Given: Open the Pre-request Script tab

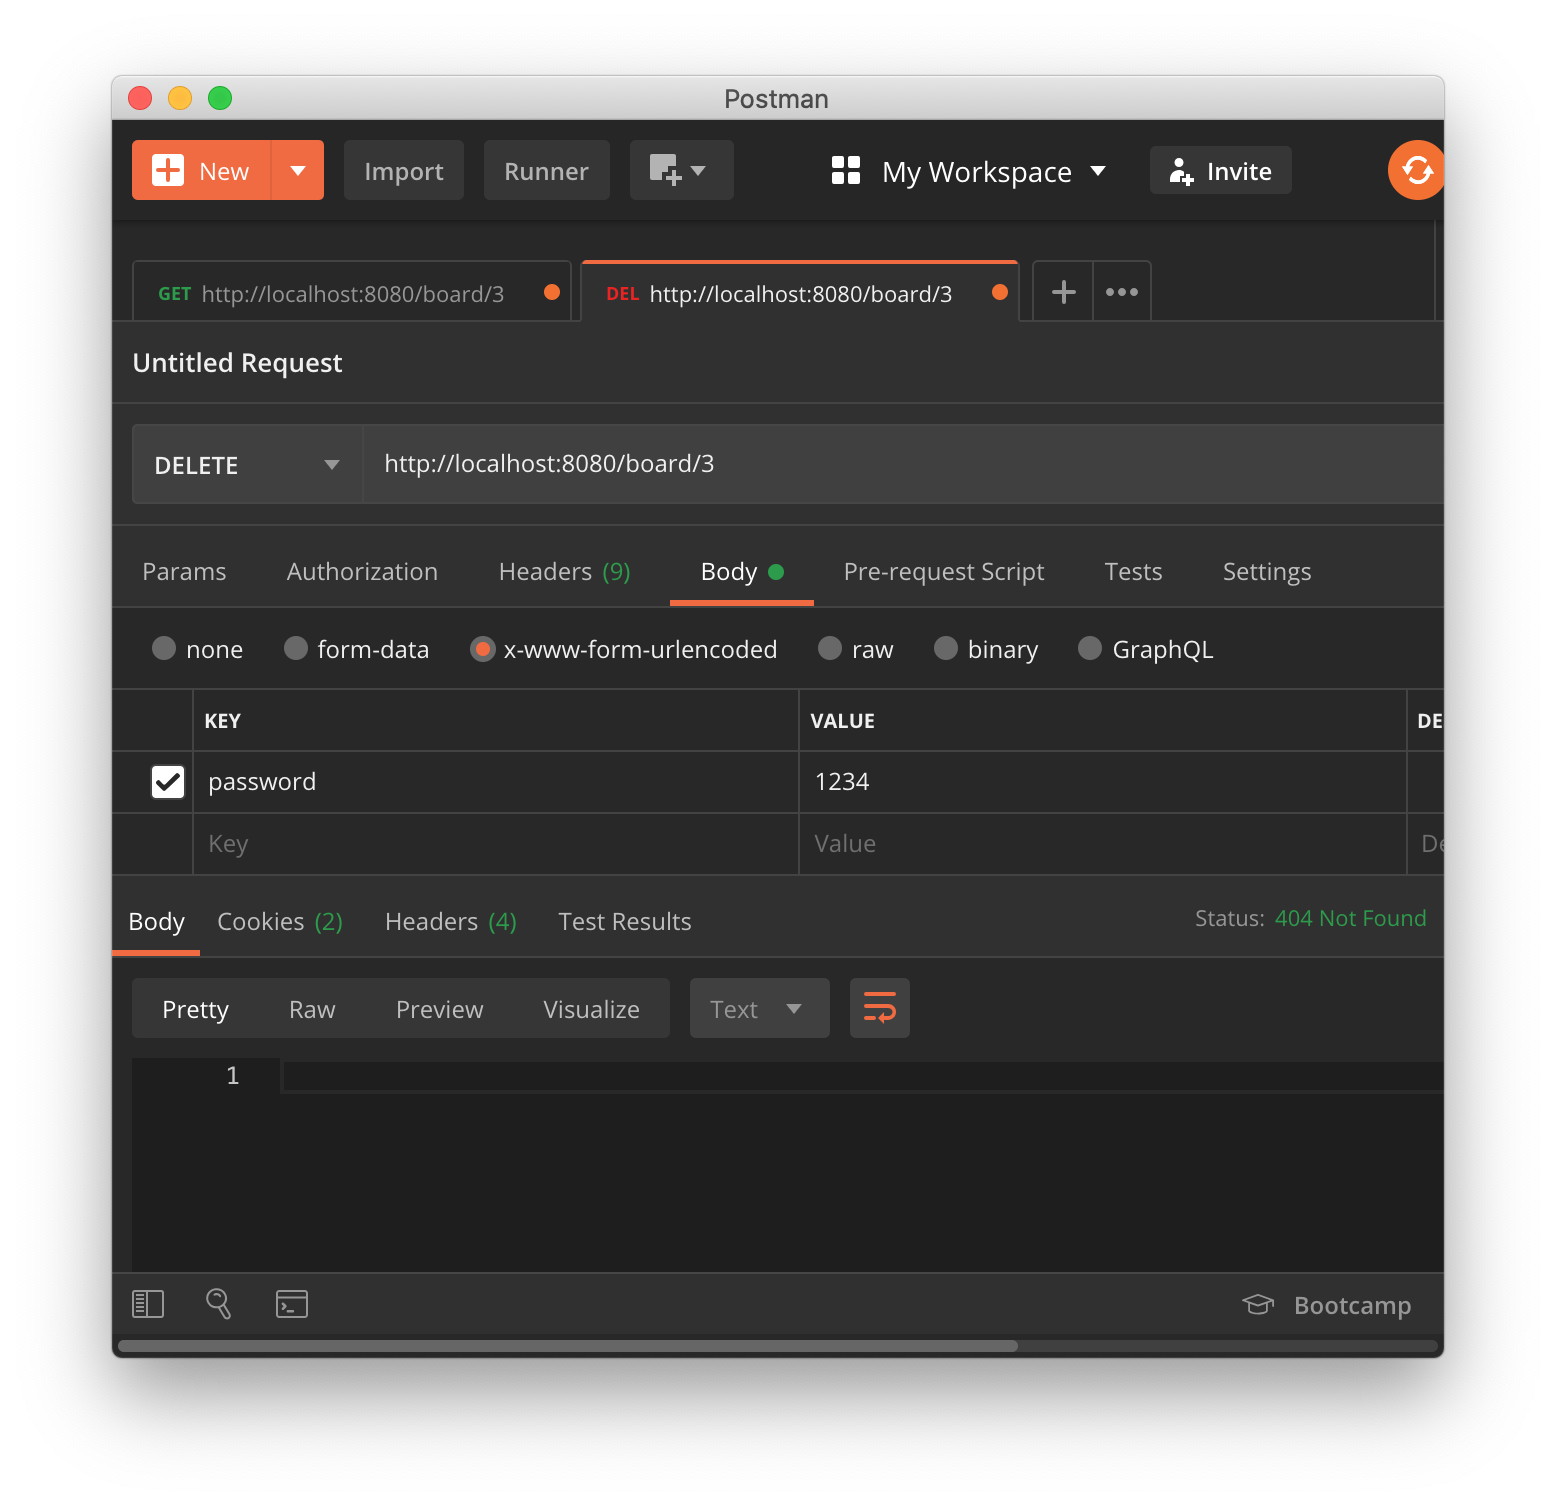Looking at the screenshot, I should [944, 571].
